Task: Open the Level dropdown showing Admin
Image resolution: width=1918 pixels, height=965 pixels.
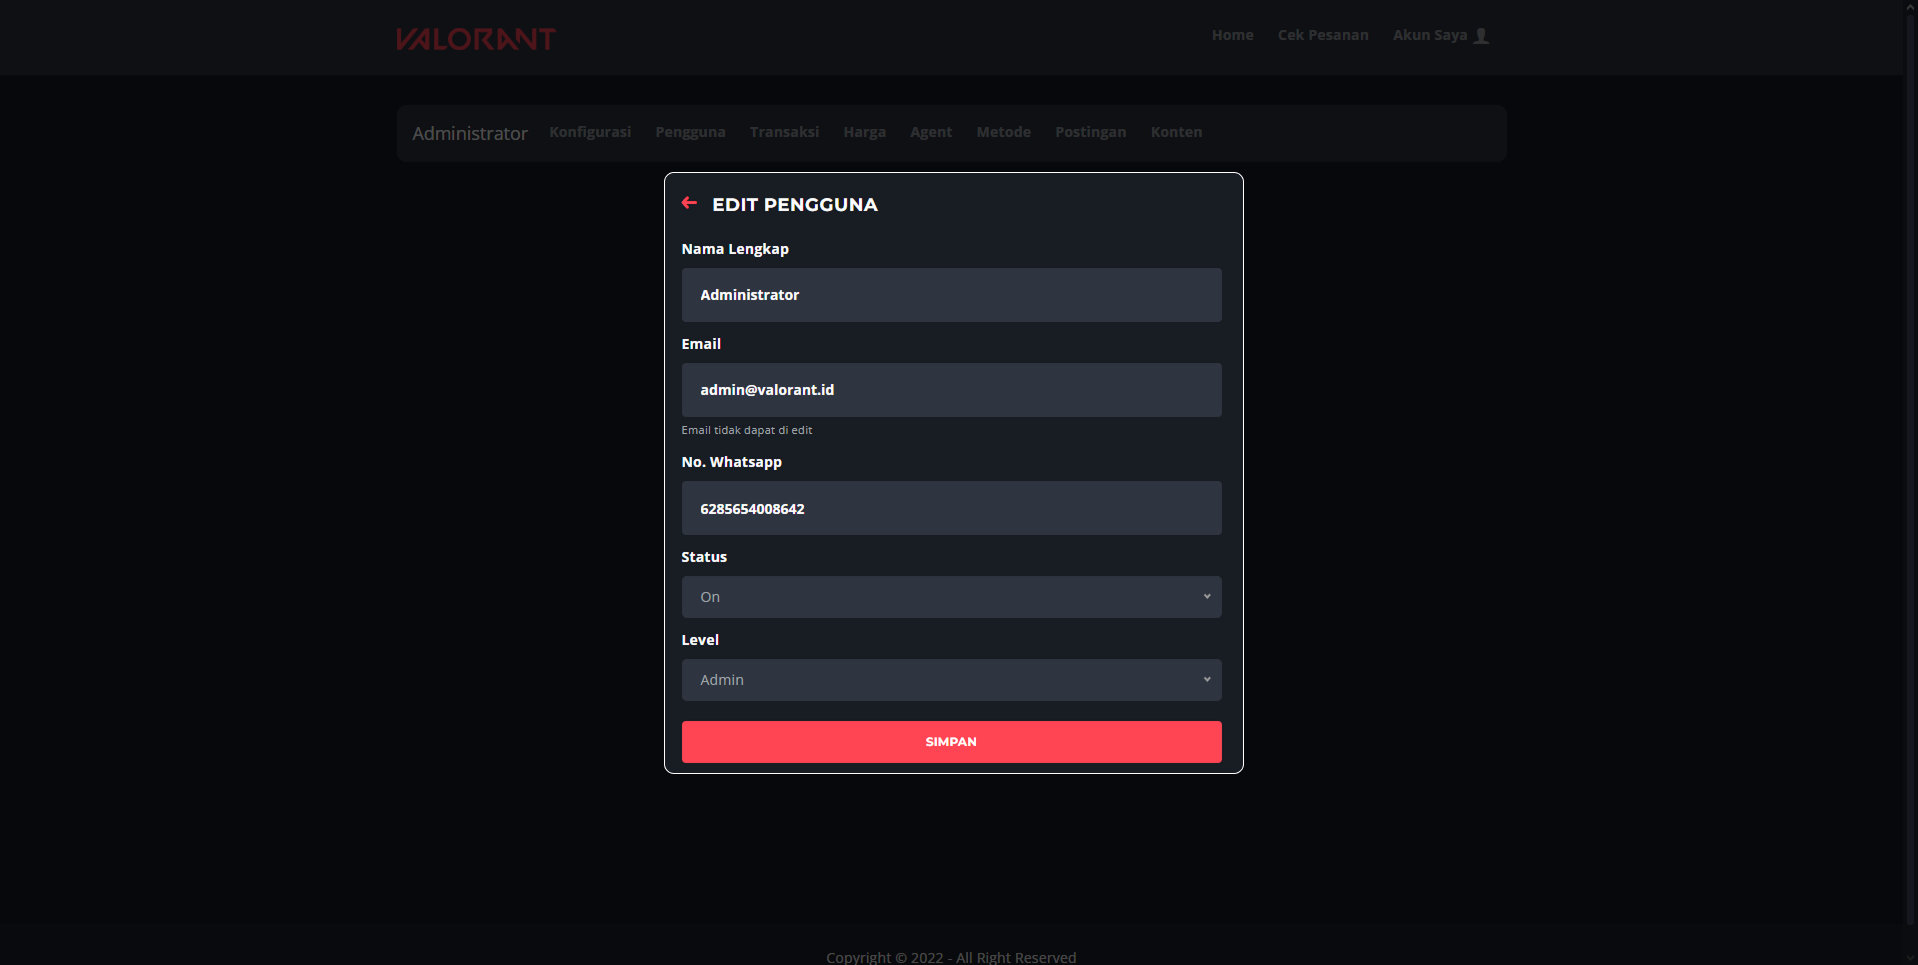Action: click(951, 680)
